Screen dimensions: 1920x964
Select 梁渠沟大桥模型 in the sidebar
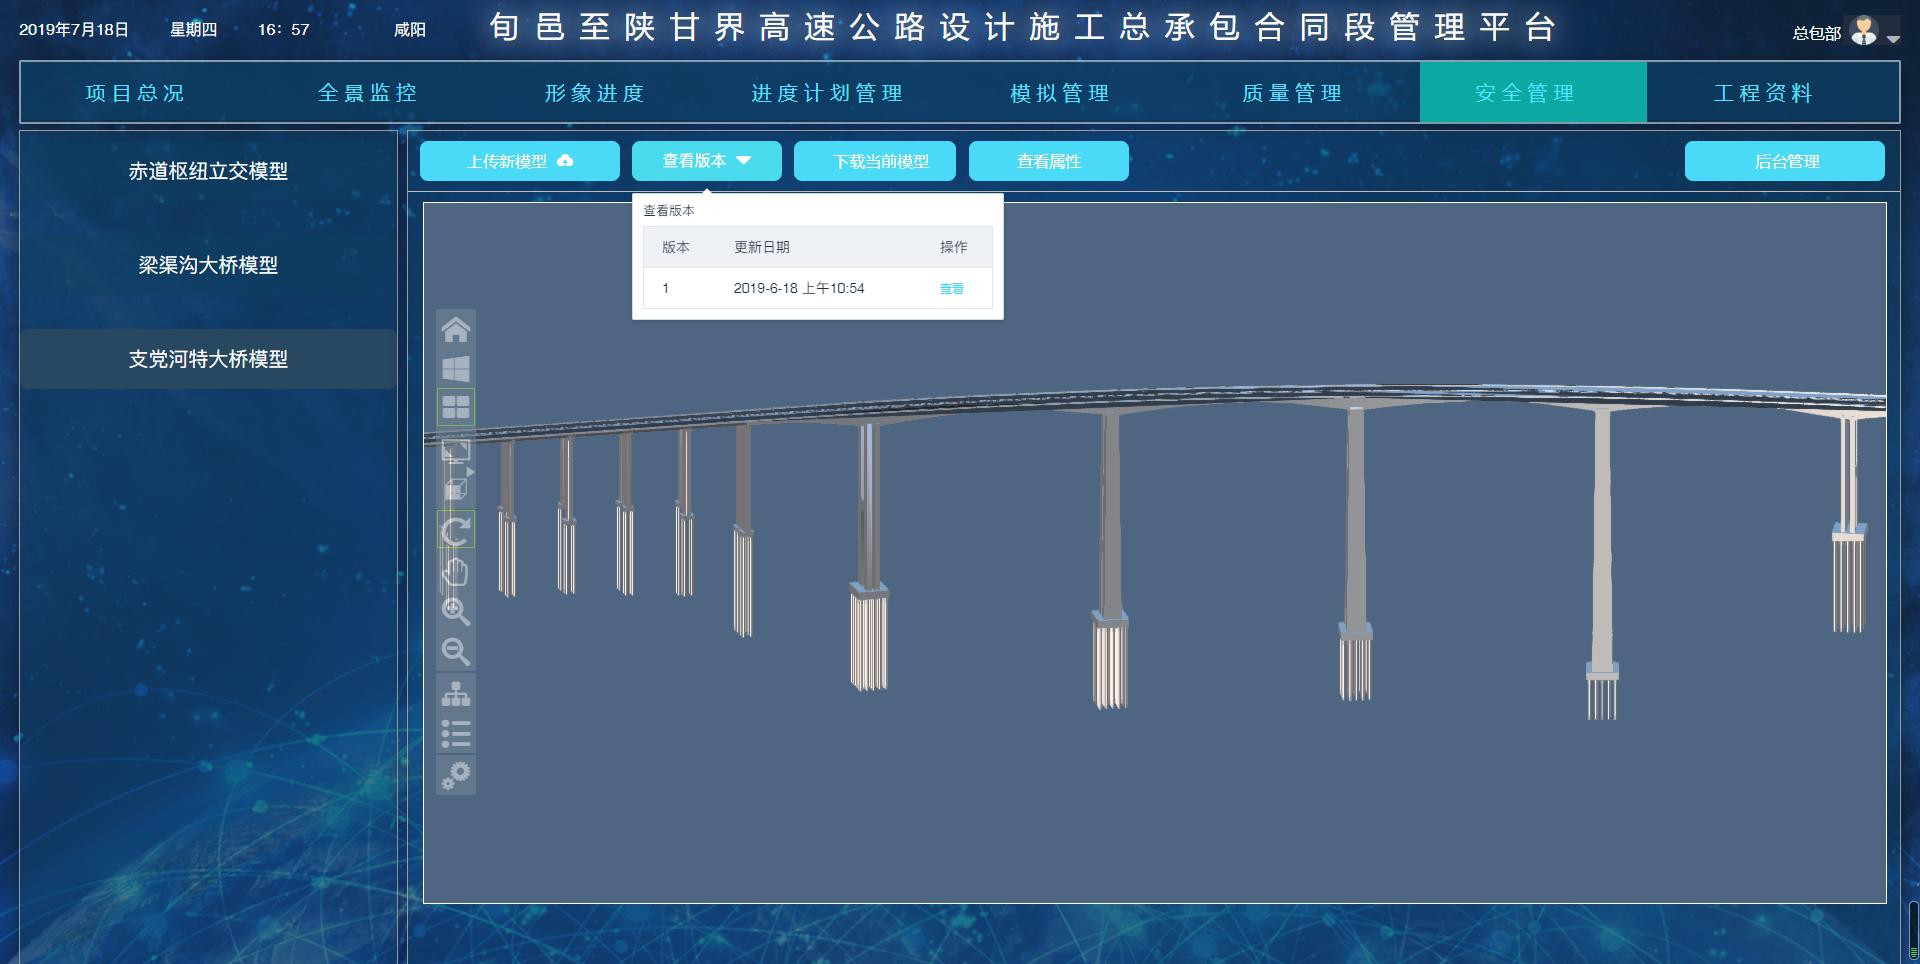click(x=208, y=265)
